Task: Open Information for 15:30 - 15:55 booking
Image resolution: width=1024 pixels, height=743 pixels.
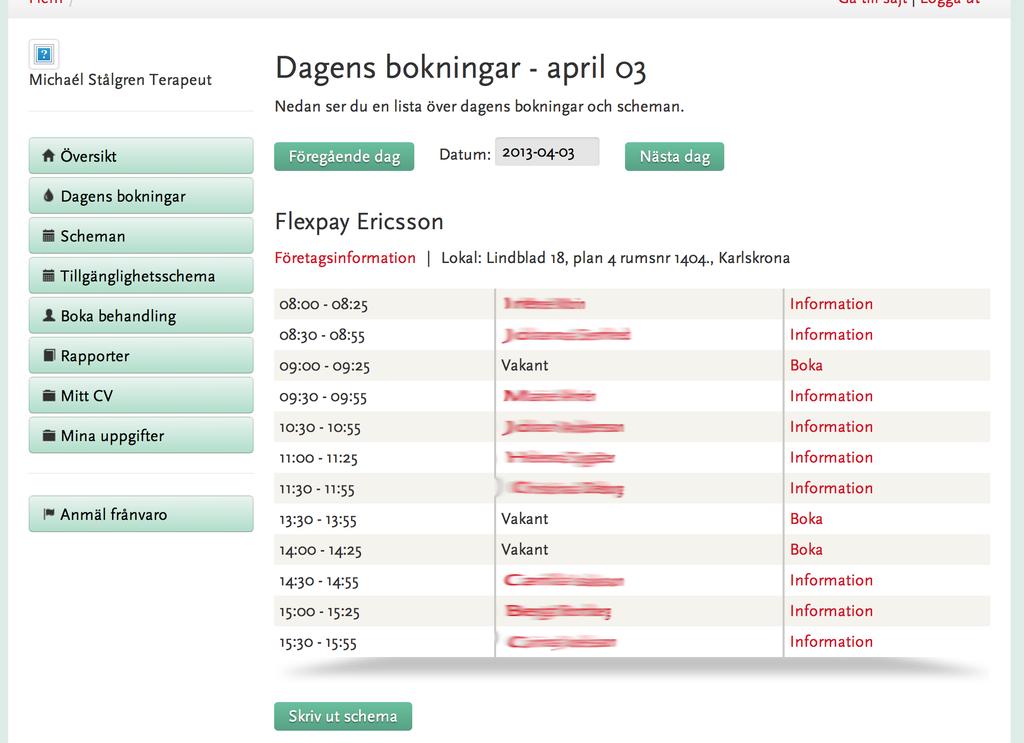Action: tap(831, 641)
